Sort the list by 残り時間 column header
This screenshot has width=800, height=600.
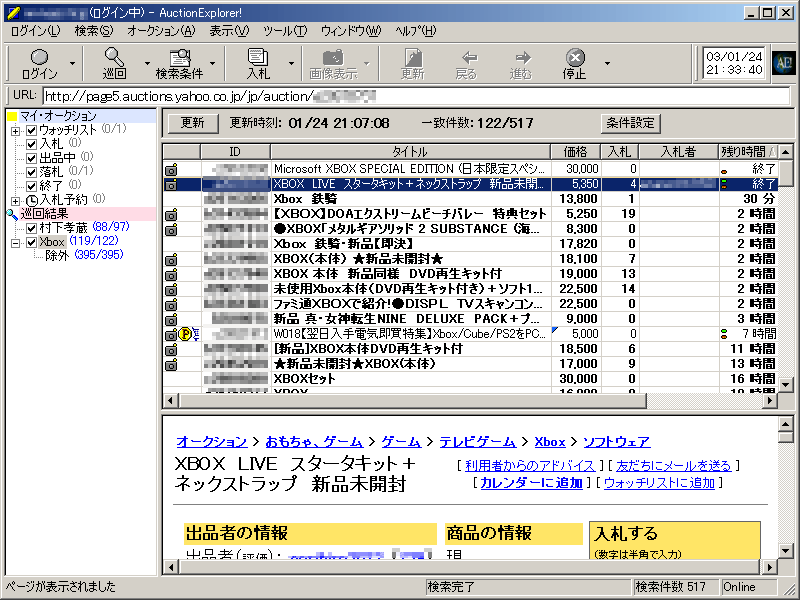click(748, 152)
